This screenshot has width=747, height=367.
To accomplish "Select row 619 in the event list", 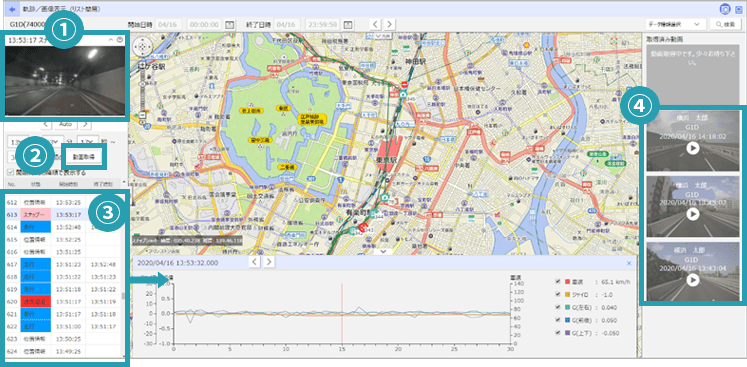I will (63, 289).
